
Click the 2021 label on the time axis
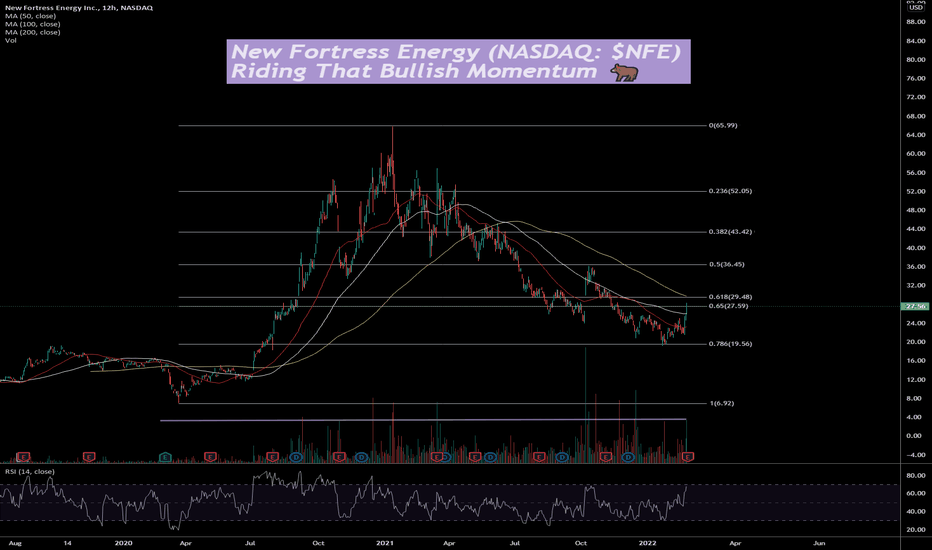[385, 543]
